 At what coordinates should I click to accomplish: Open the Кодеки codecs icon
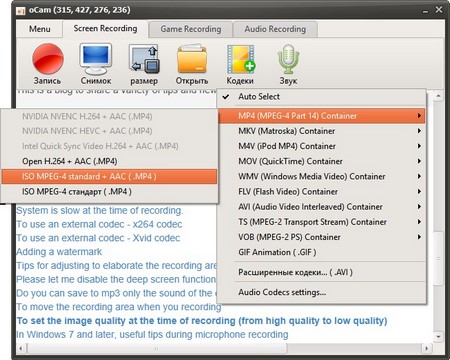click(240, 59)
